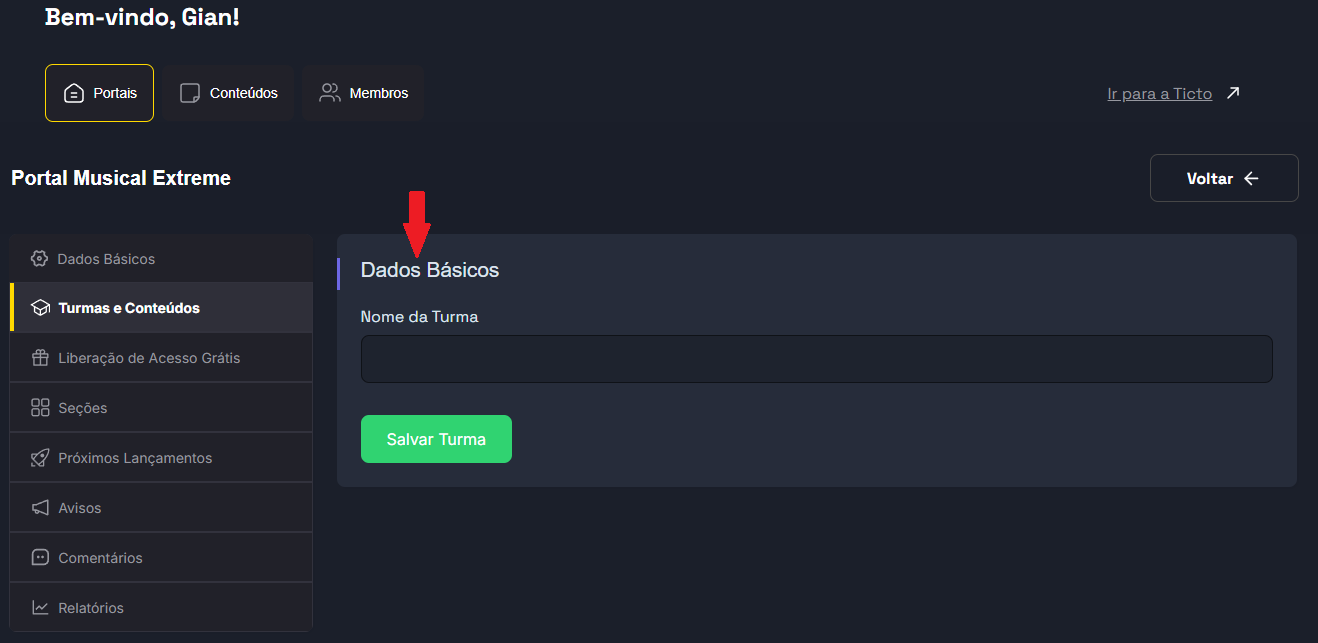The width and height of the screenshot is (1318, 643).
Task: Follow the Ir para a Ticto link
Action: coord(1159,94)
